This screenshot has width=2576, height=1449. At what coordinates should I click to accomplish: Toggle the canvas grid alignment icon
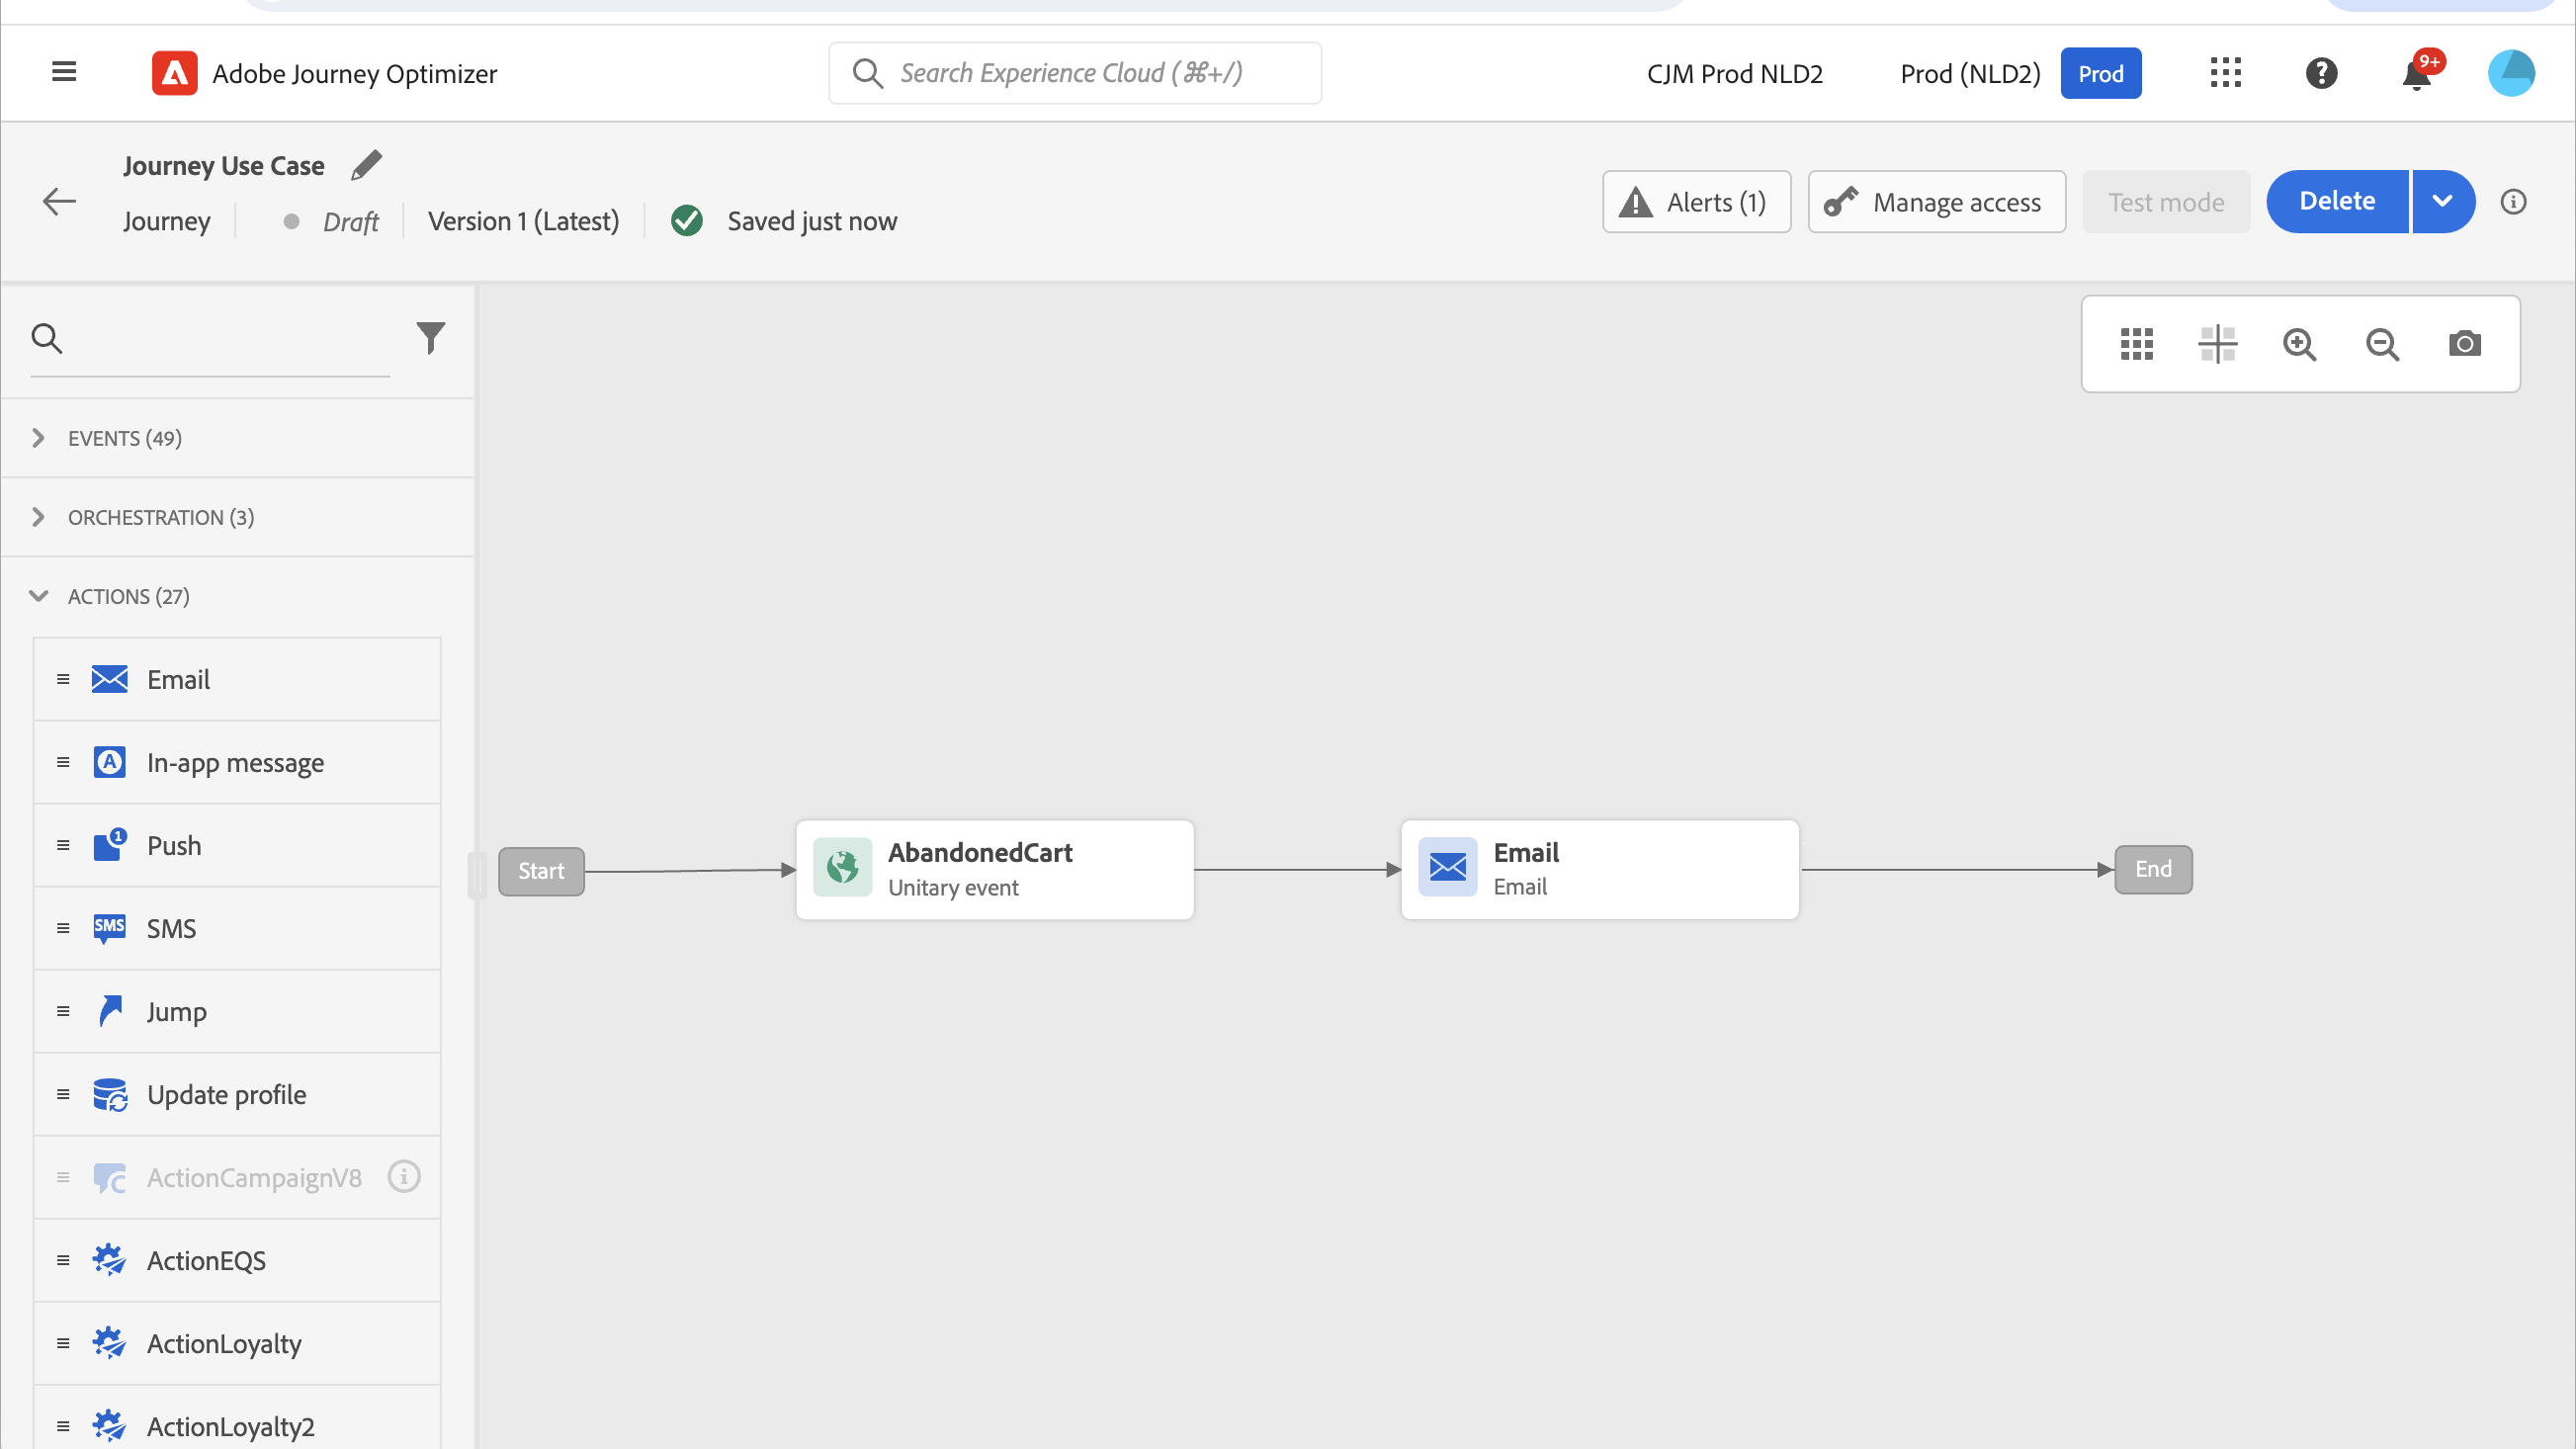(x=2217, y=344)
